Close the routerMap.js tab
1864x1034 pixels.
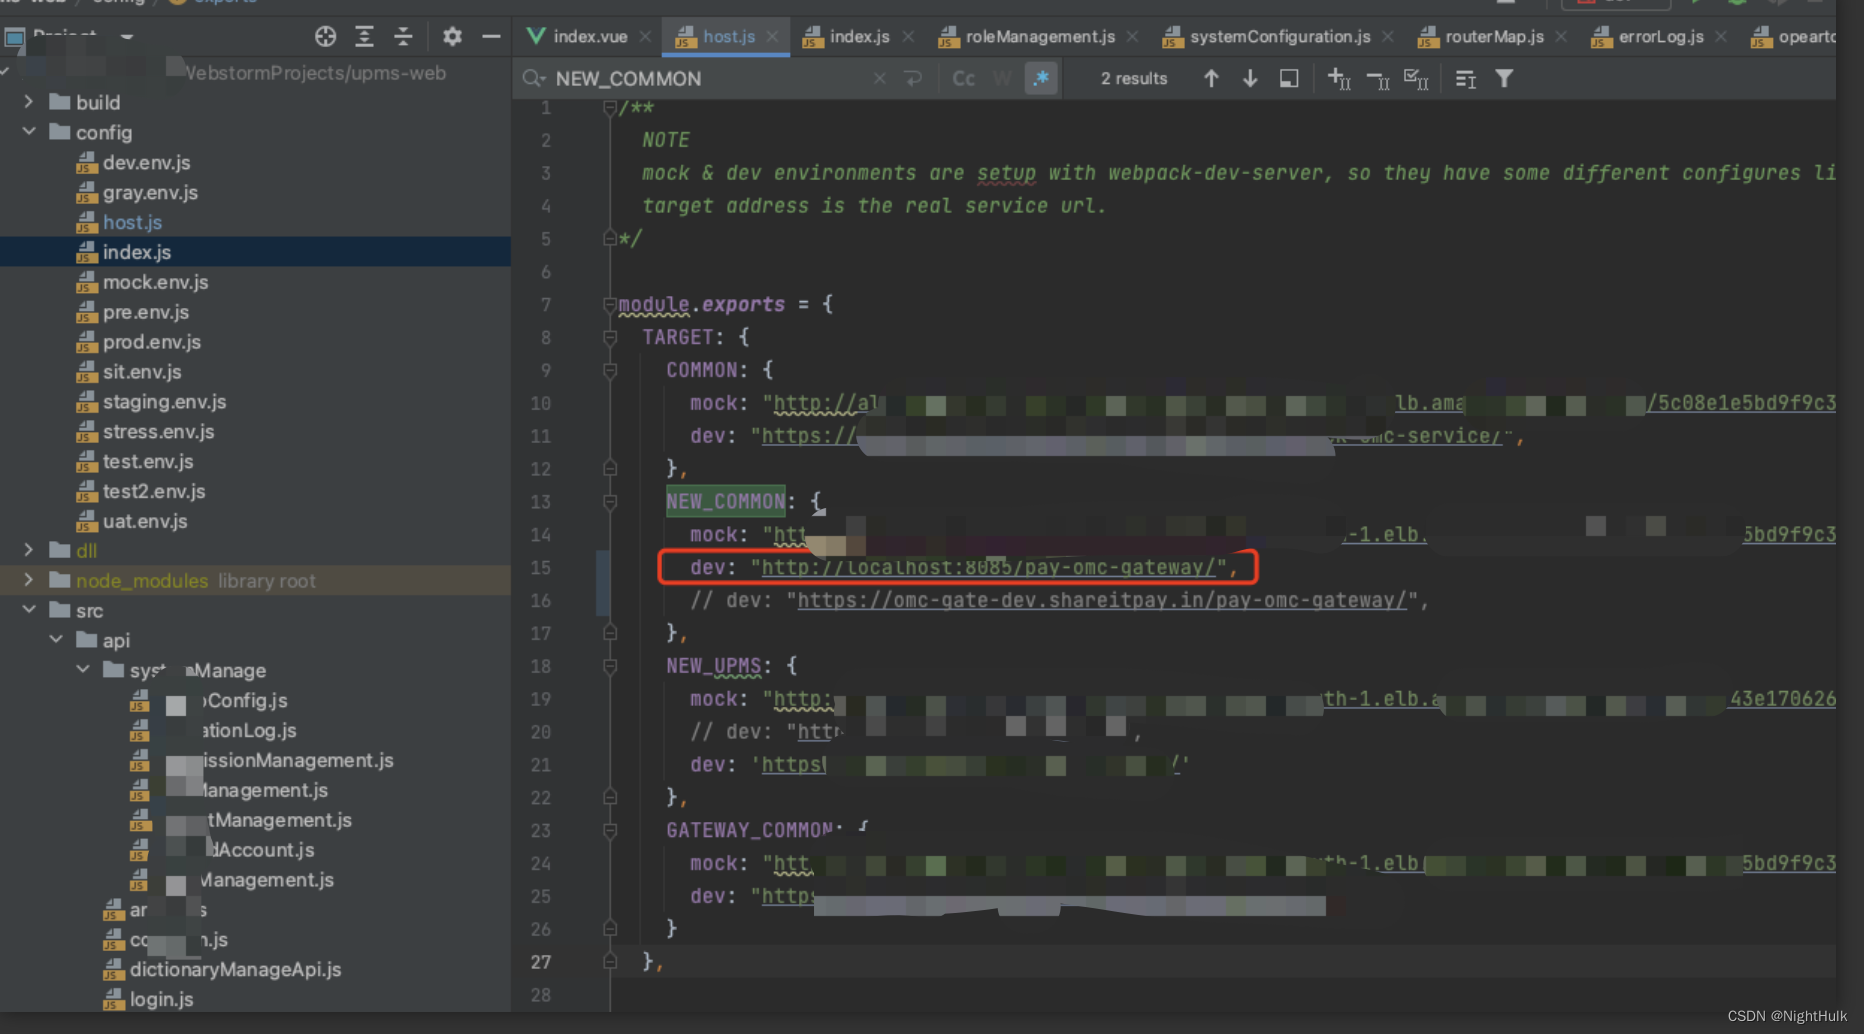pos(1561,37)
